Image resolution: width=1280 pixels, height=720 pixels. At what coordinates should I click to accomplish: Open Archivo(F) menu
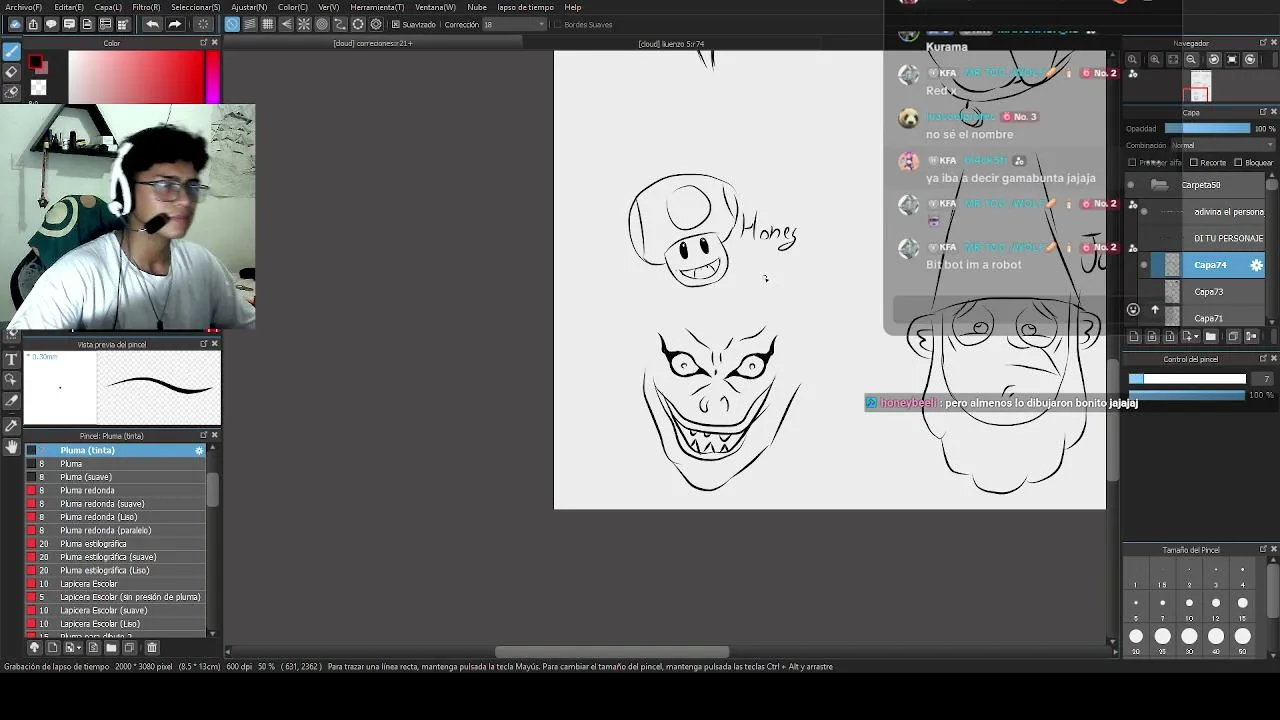(24, 7)
